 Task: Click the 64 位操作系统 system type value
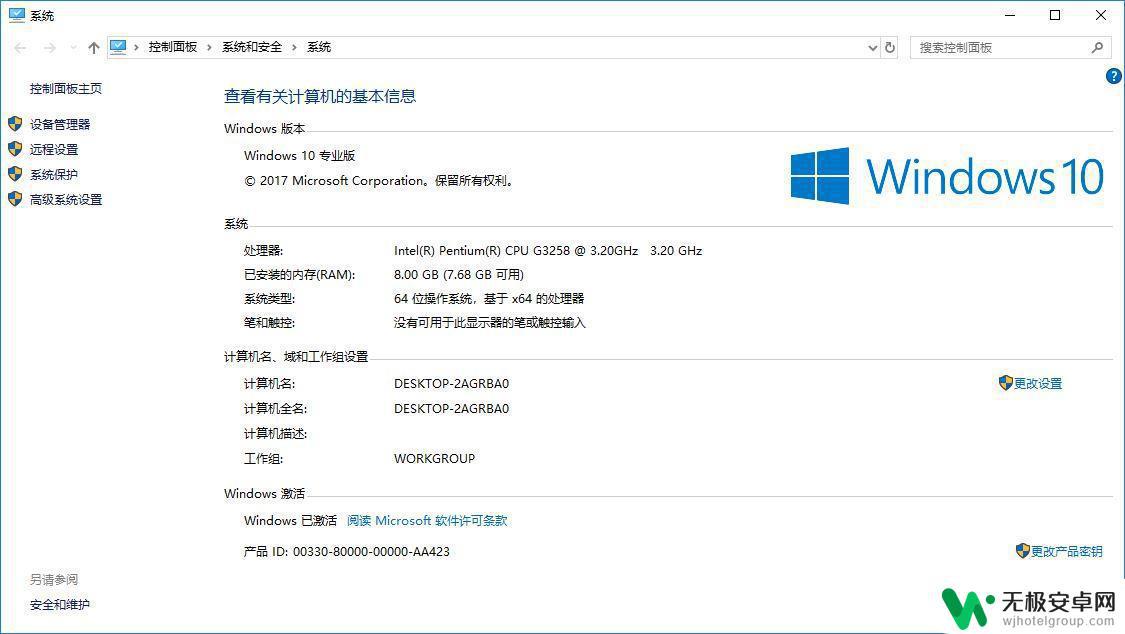click(x=489, y=299)
